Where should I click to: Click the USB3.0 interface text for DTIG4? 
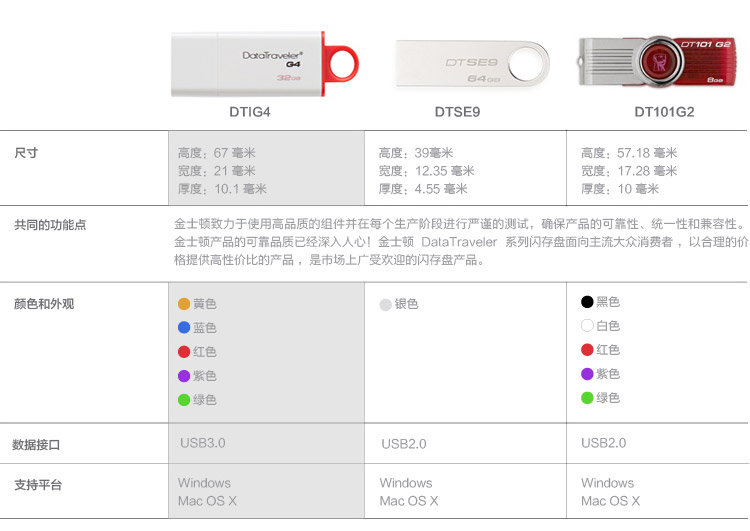coord(203,442)
